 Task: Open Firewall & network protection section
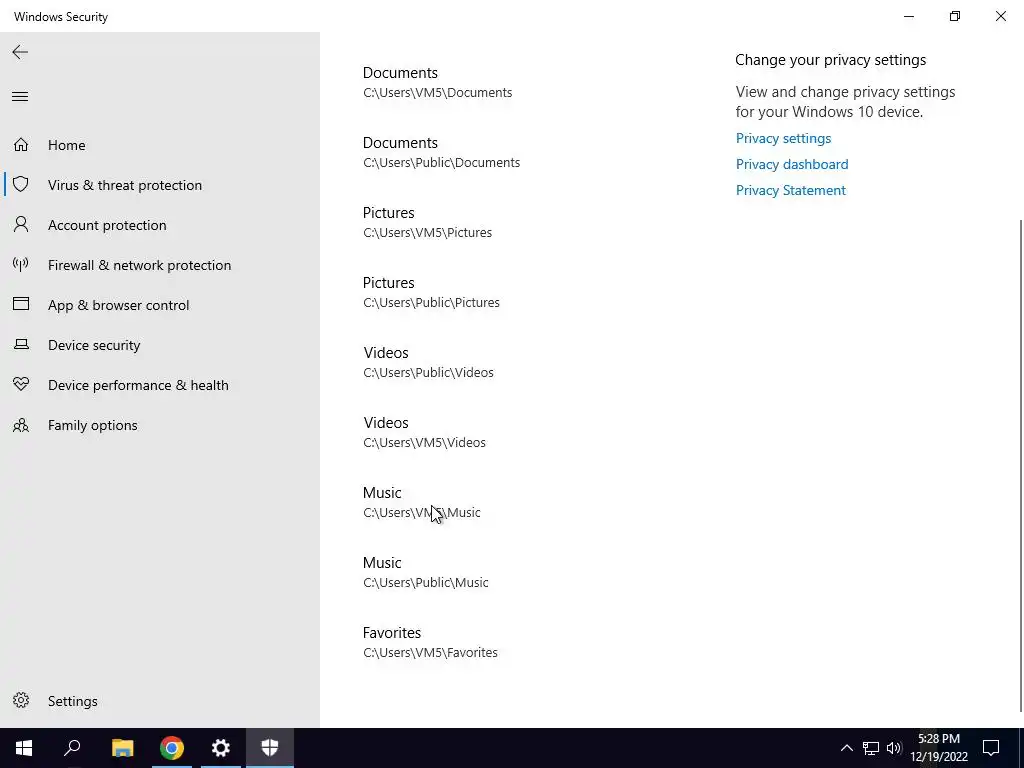(x=160, y=264)
